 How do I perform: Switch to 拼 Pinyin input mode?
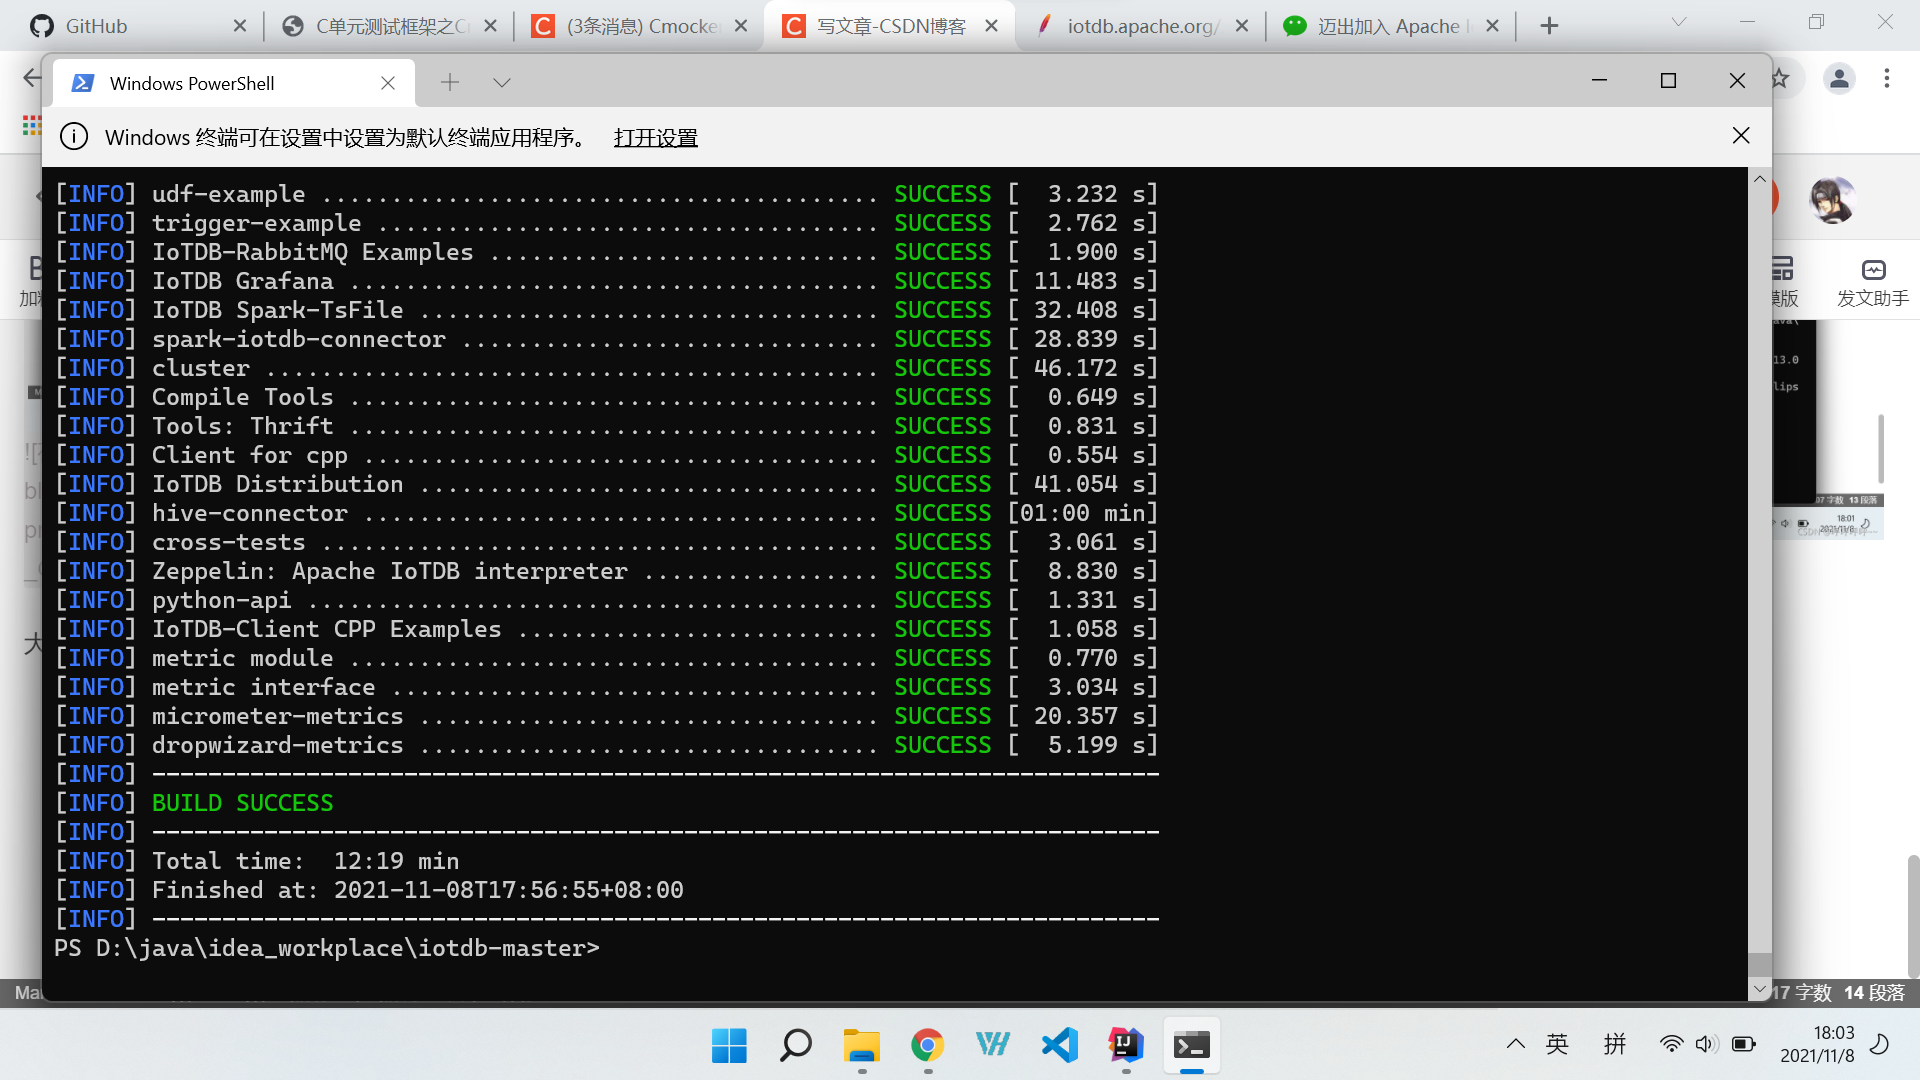(x=1616, y=1044)
